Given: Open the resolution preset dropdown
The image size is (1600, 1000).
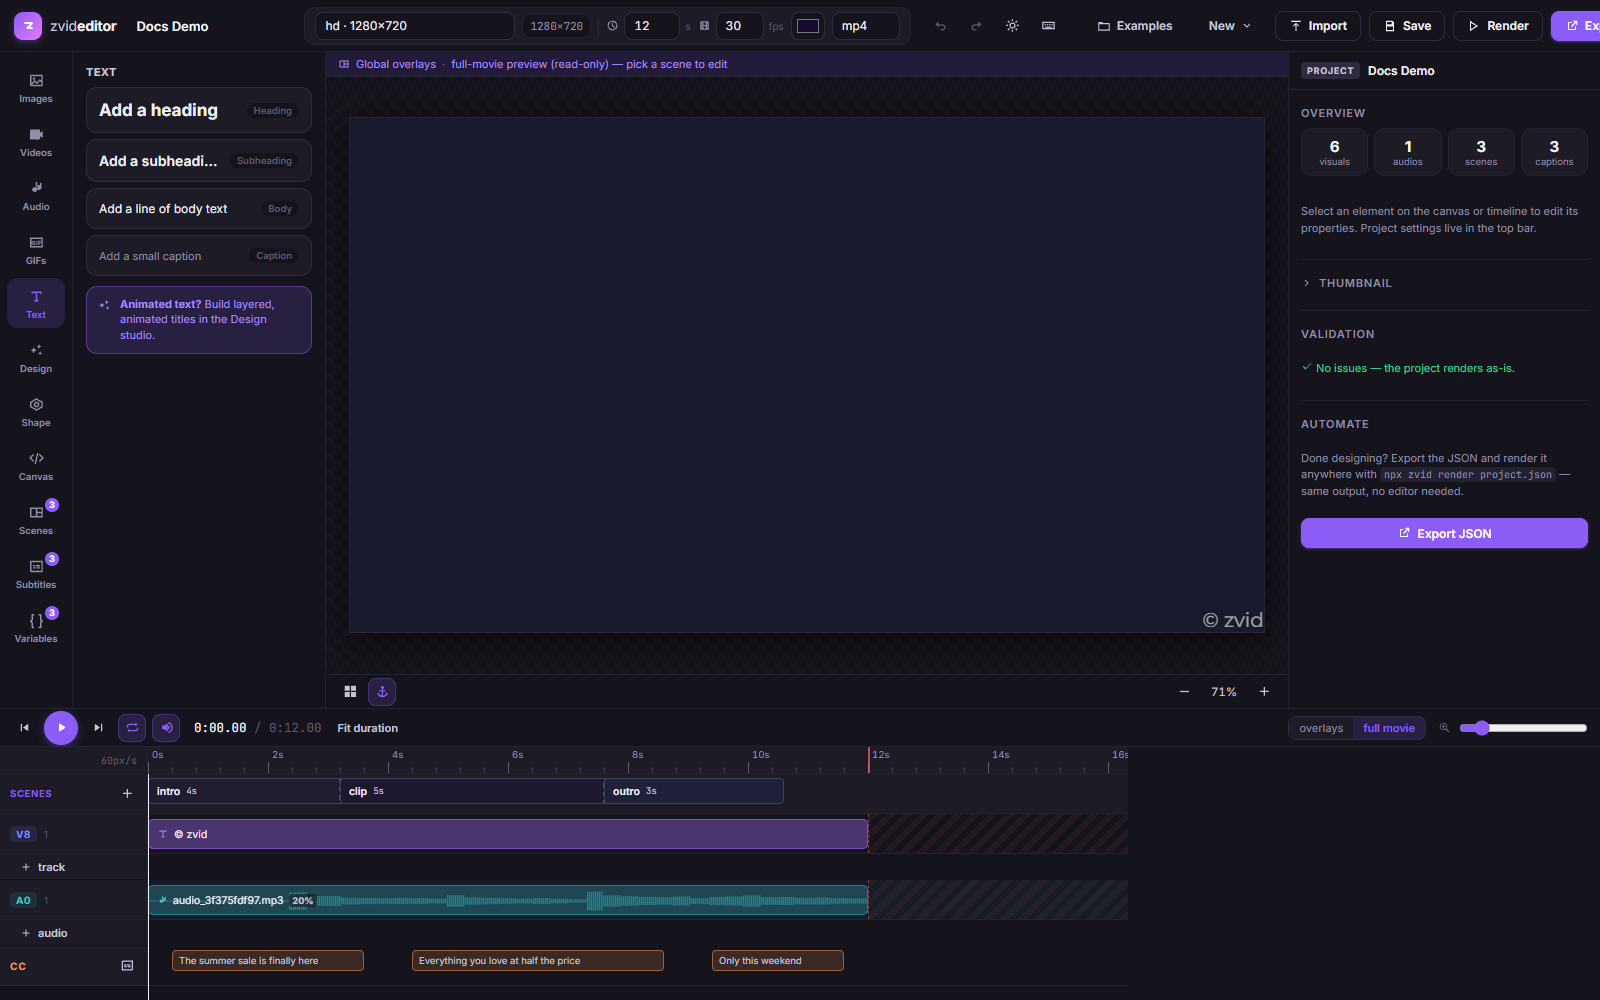Looking at the screenshot, I should click(415, 26).
